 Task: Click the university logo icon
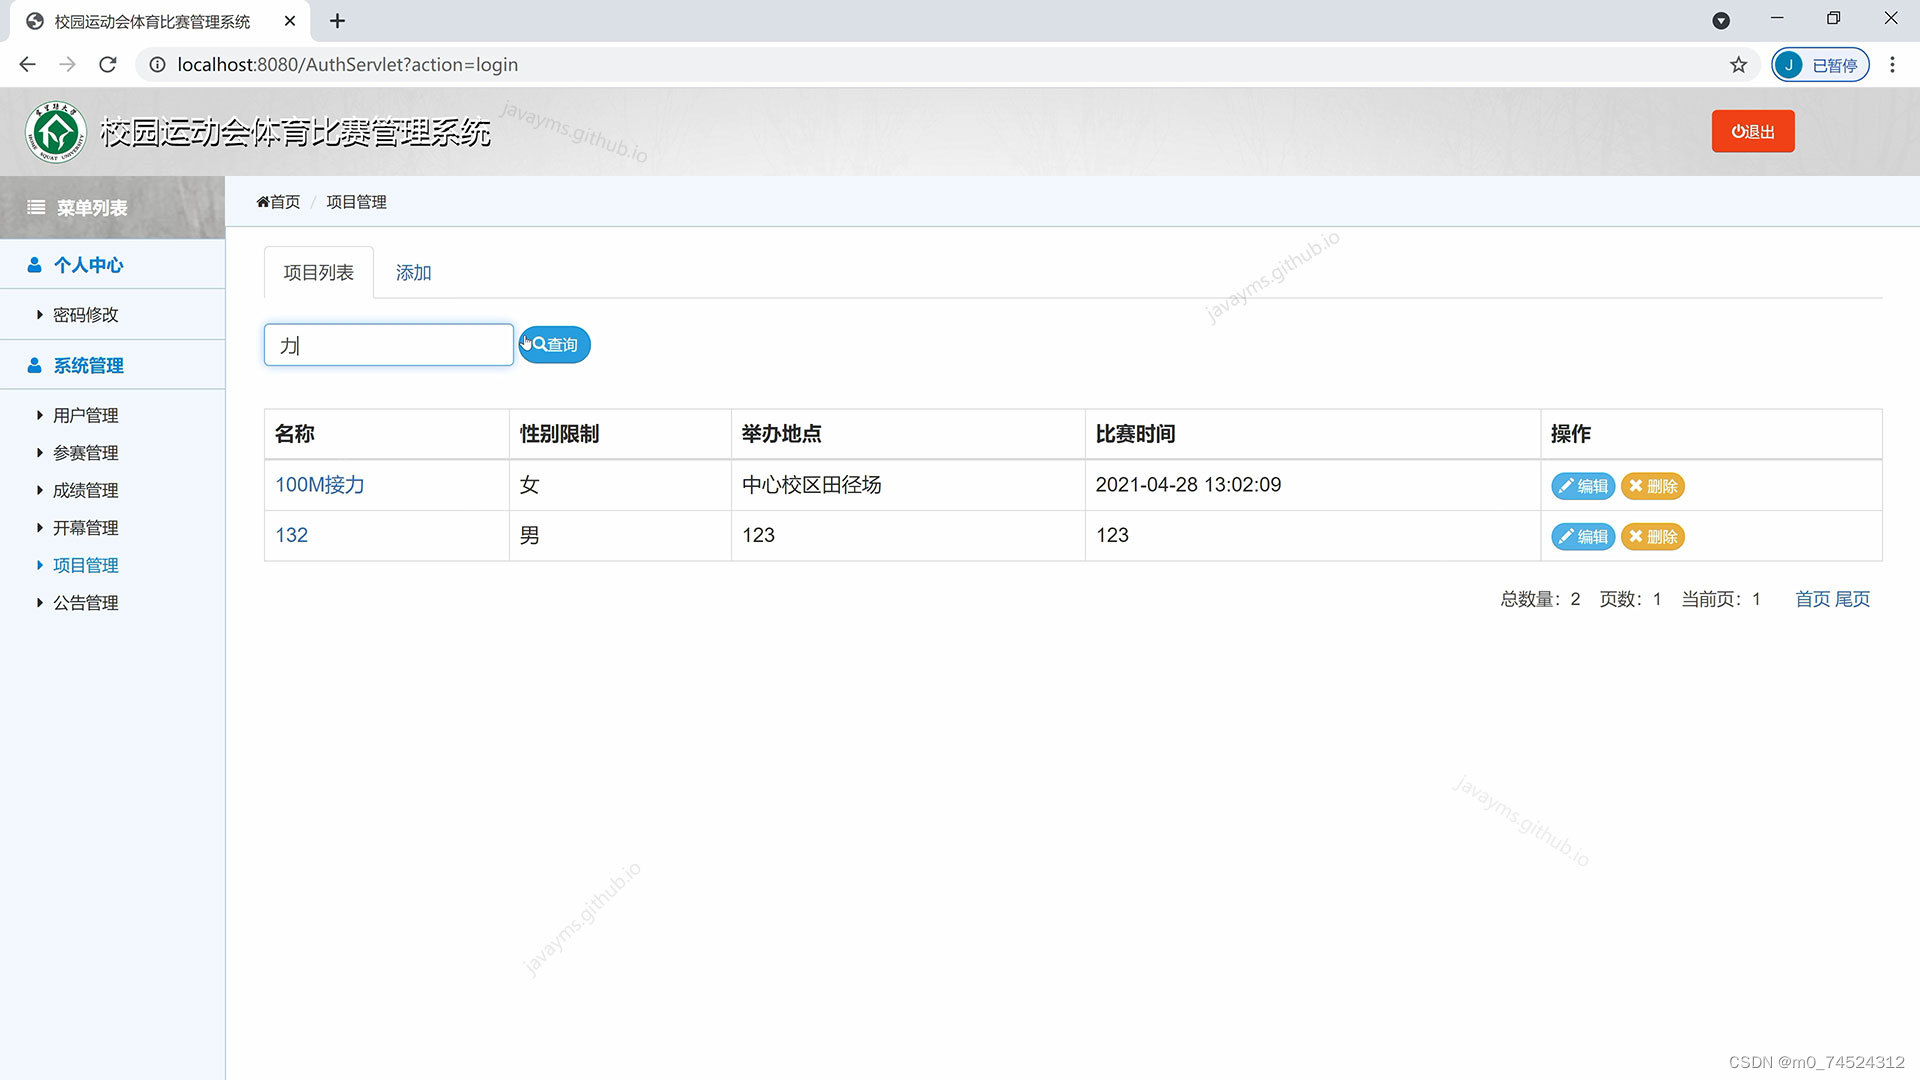(56, 132)
